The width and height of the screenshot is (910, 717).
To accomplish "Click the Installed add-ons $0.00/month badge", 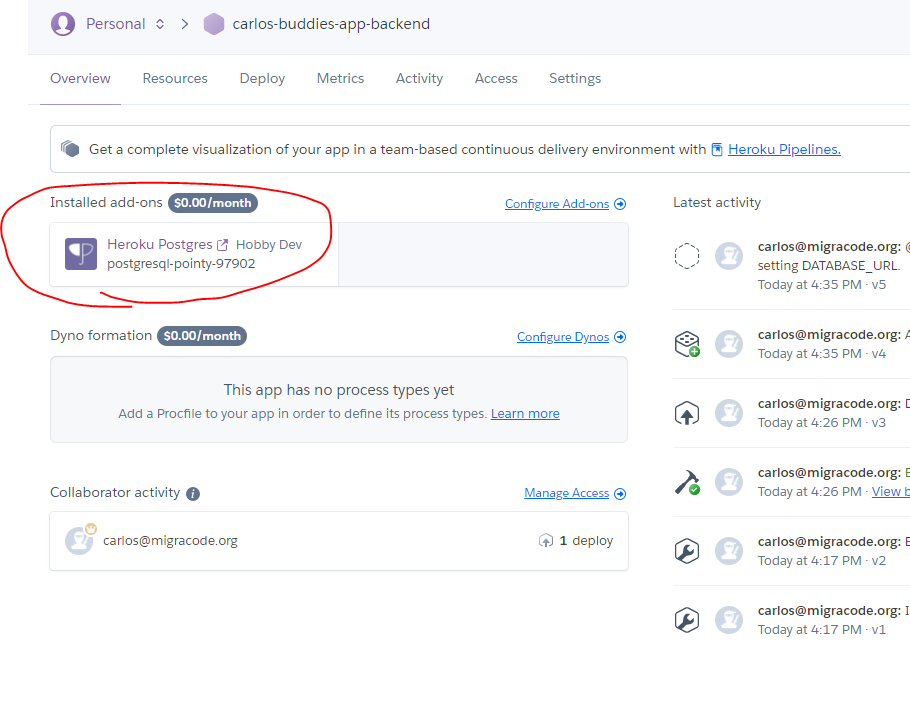I will click(213, 203).
